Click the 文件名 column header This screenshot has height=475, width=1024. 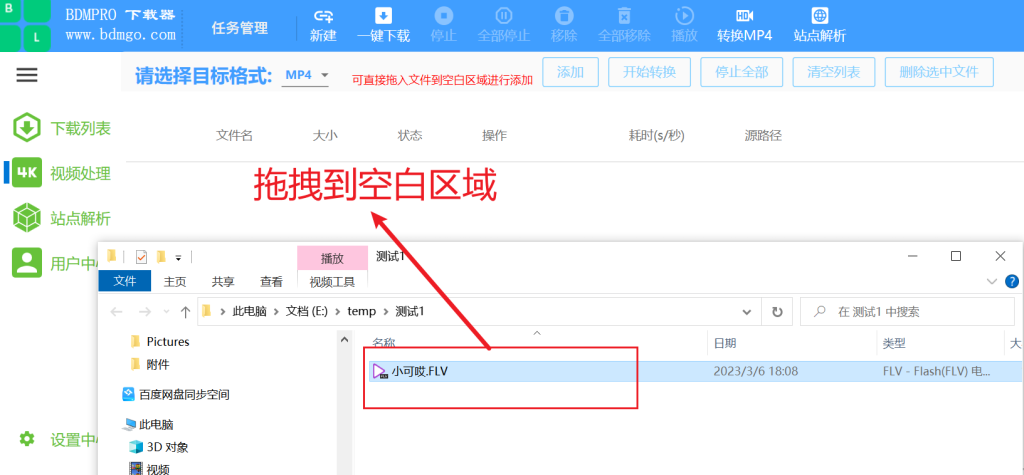(234, 136)
